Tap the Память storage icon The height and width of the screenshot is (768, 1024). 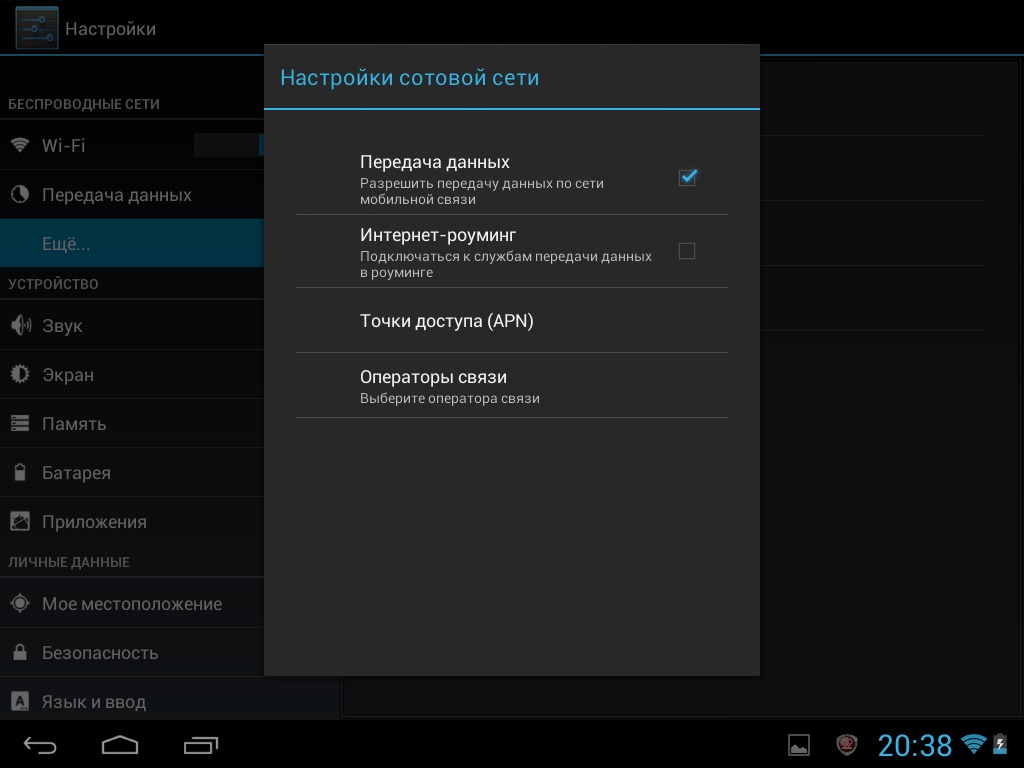click(x=20, y=424)
